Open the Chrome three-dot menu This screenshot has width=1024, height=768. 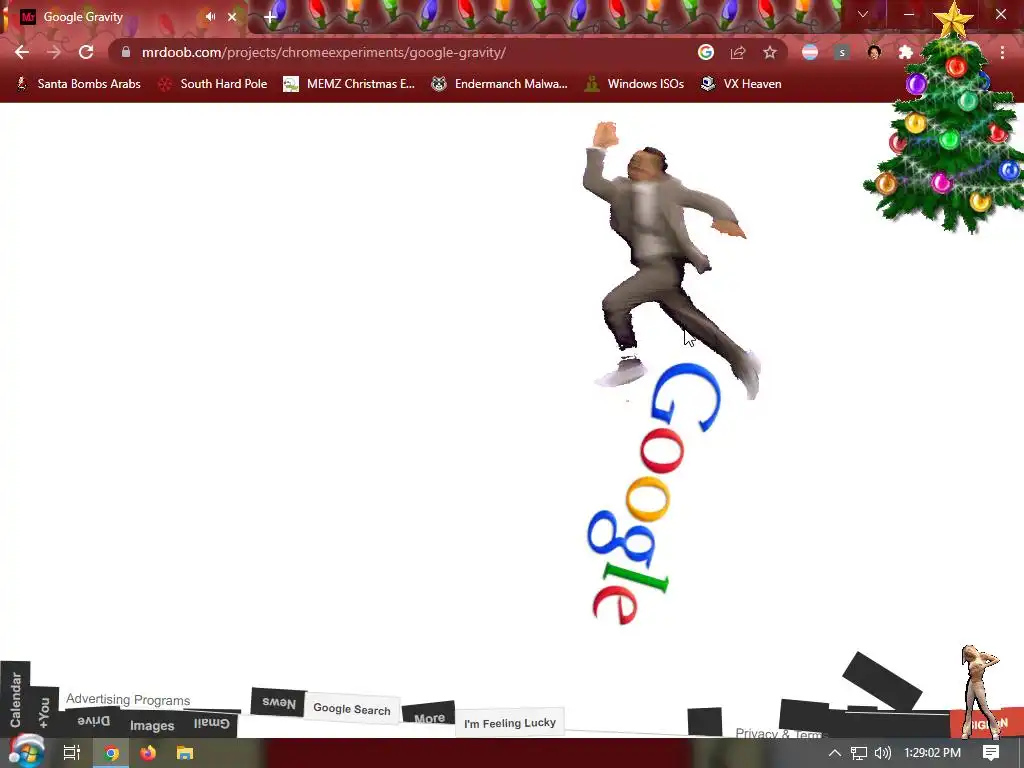pos(1002,52)
